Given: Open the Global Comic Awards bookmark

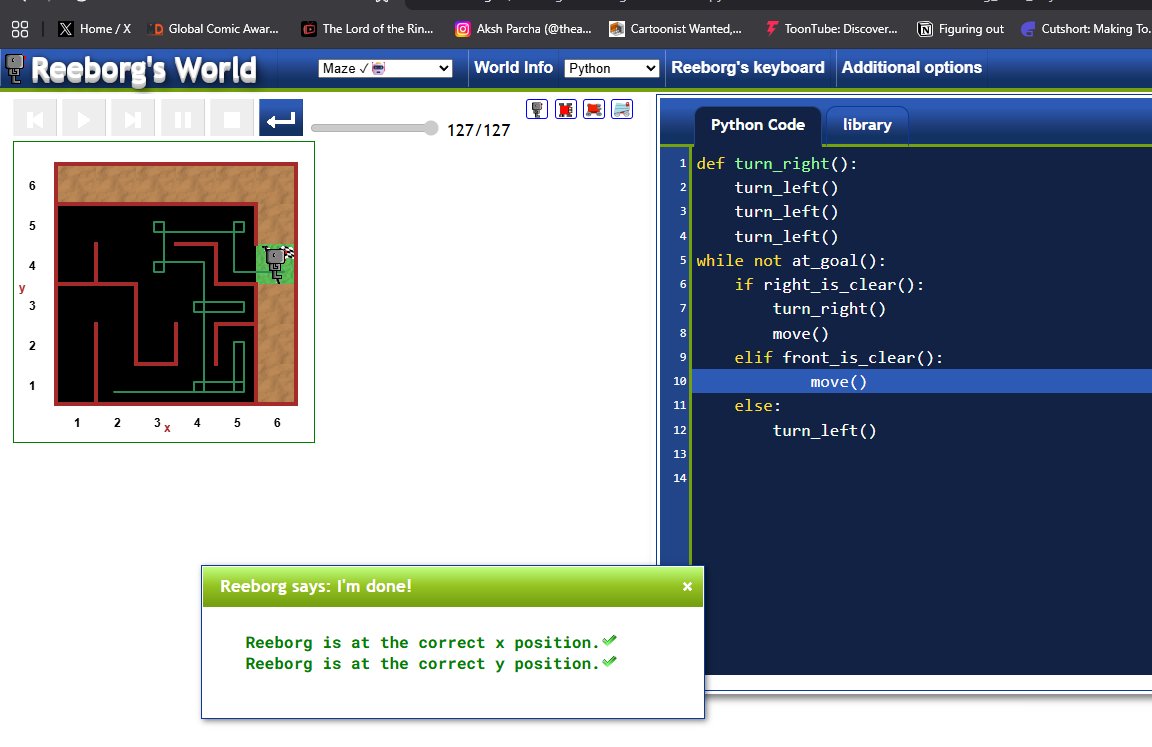Looking at the screenshot, I should (213, 29).
